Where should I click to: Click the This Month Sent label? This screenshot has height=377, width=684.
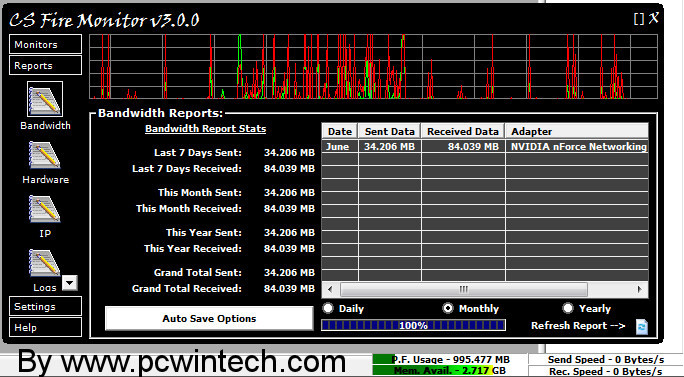click(x=200, y=192)
